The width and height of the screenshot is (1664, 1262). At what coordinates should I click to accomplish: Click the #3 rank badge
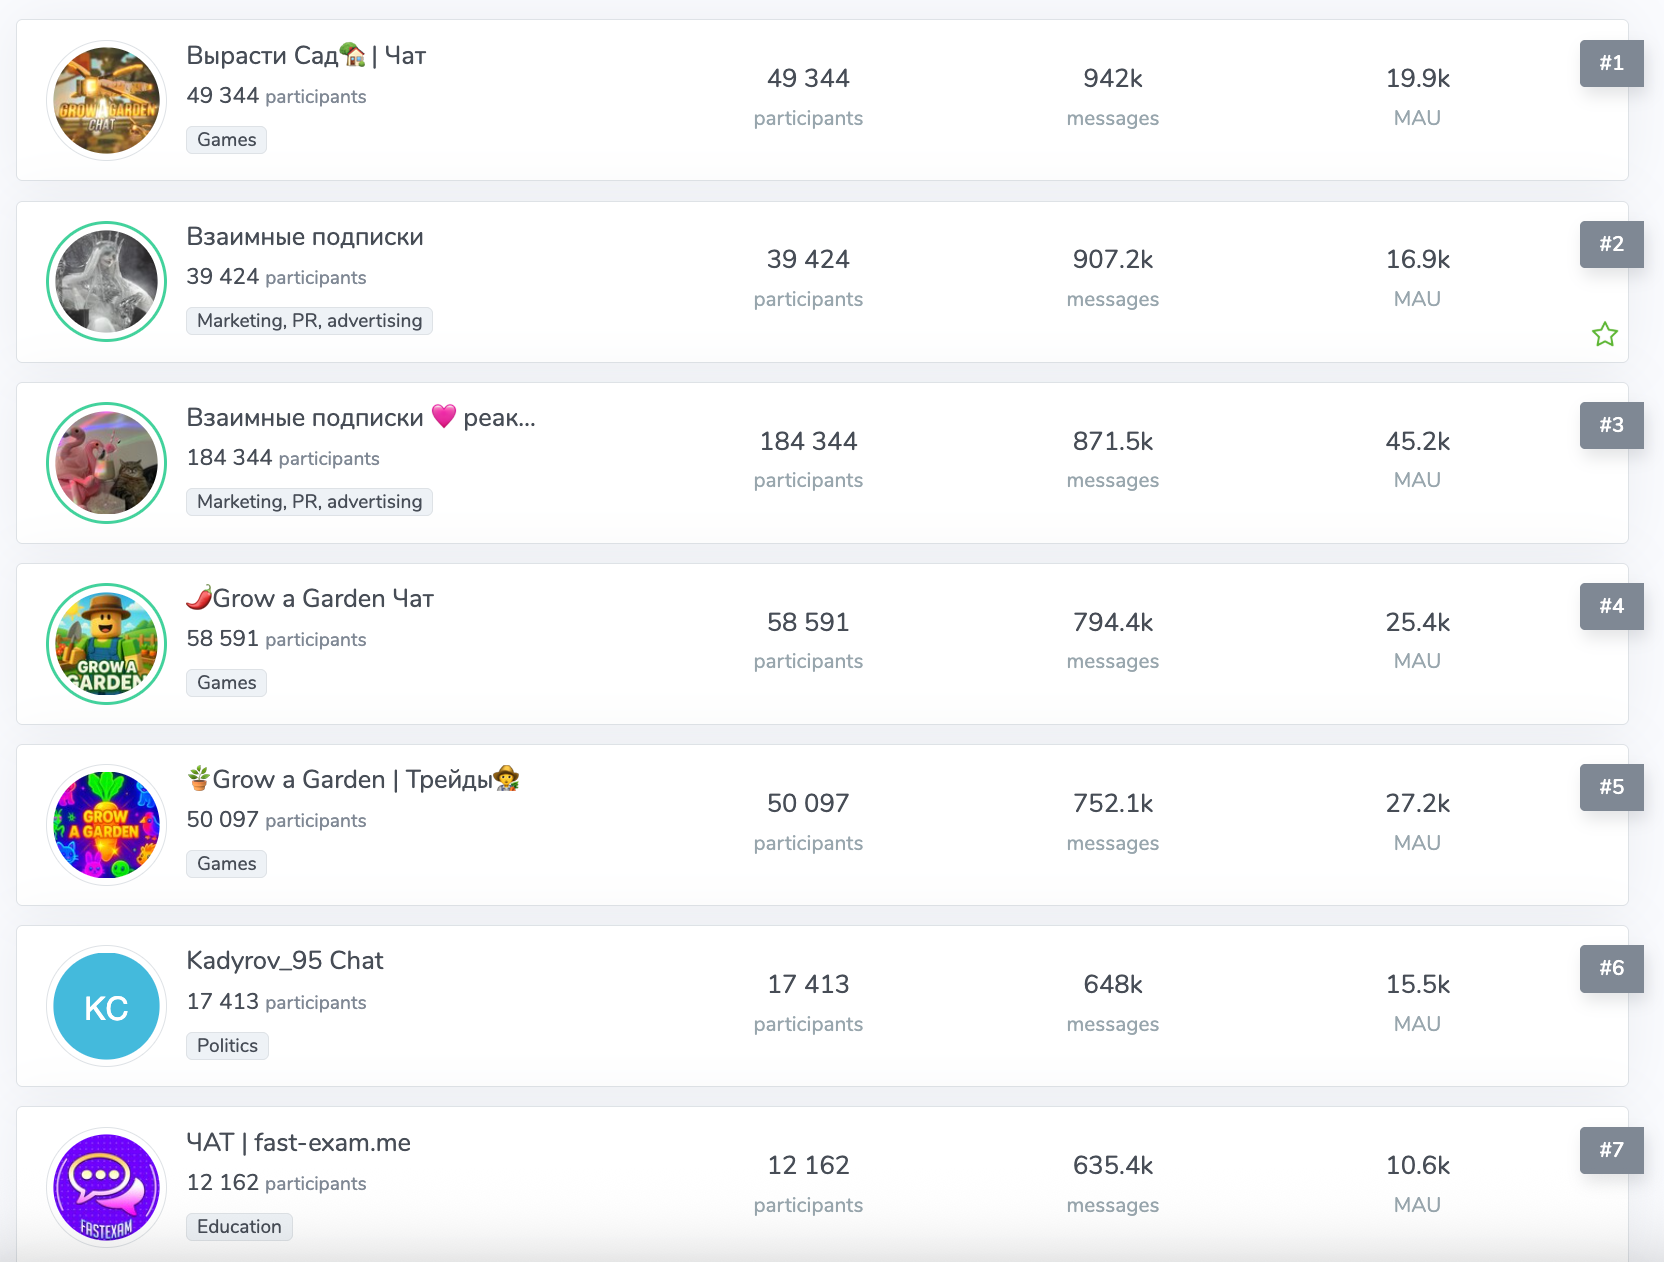(1611, 425)
